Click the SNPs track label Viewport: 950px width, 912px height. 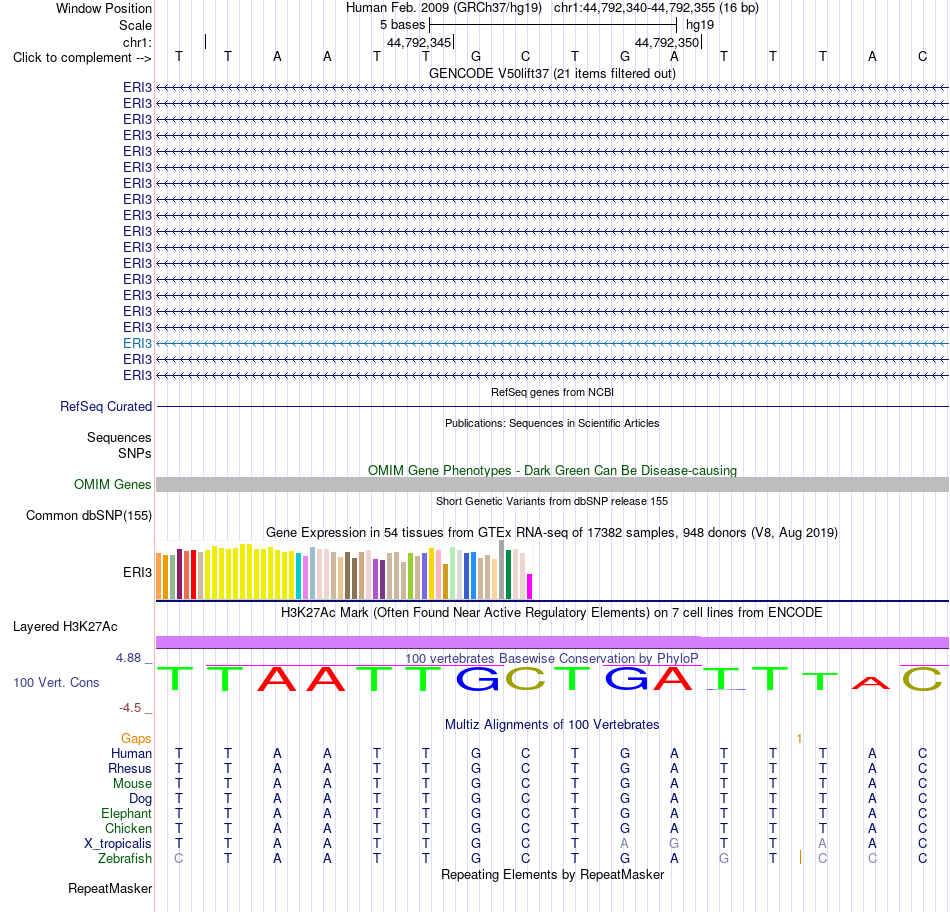coord(135,453)
